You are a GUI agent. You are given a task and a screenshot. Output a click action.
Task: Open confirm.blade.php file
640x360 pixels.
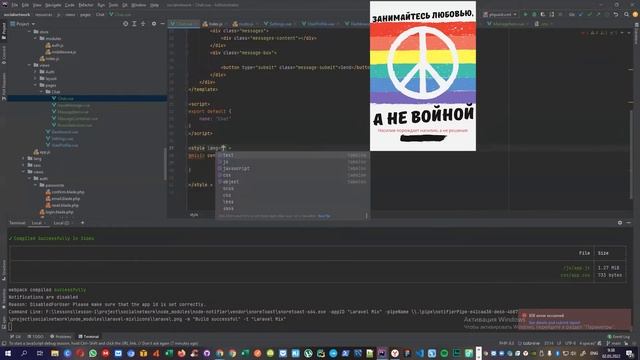click(x=65, y=192)
